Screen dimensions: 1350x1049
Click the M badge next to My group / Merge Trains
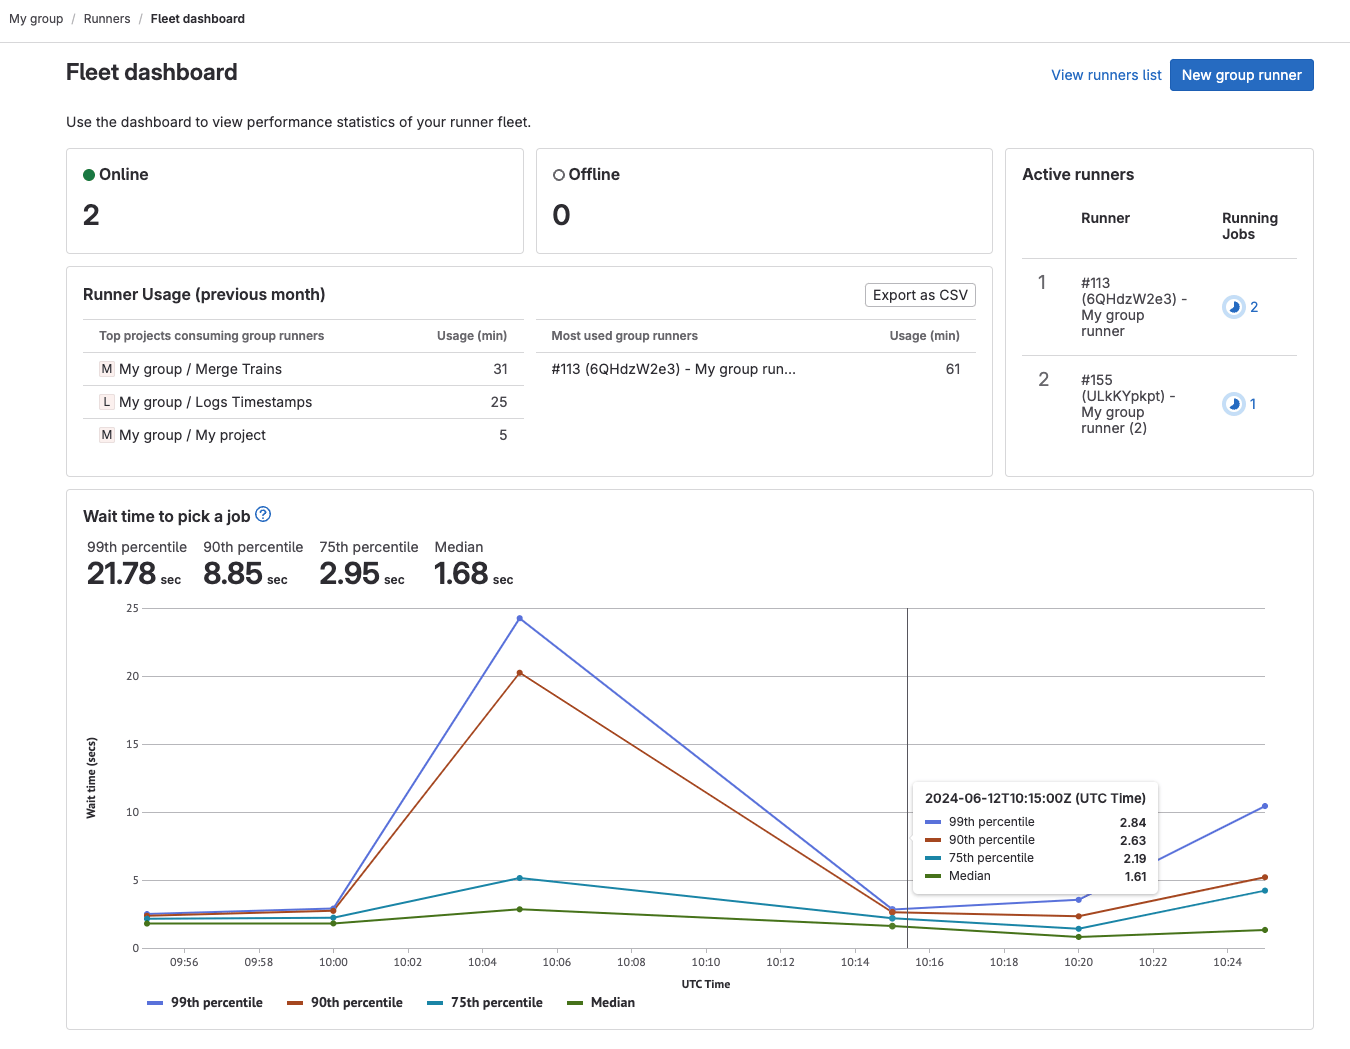click(x=106, y=368)
